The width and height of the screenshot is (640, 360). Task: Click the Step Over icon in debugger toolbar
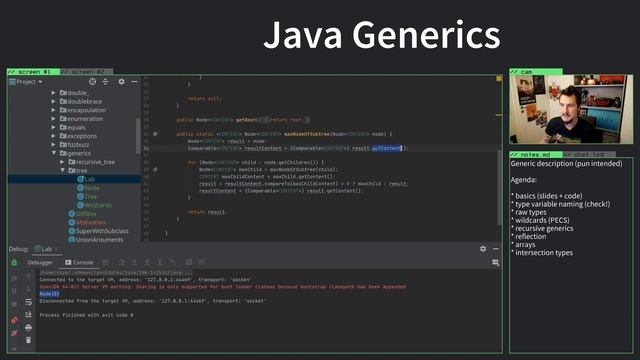tap(121, 262)
